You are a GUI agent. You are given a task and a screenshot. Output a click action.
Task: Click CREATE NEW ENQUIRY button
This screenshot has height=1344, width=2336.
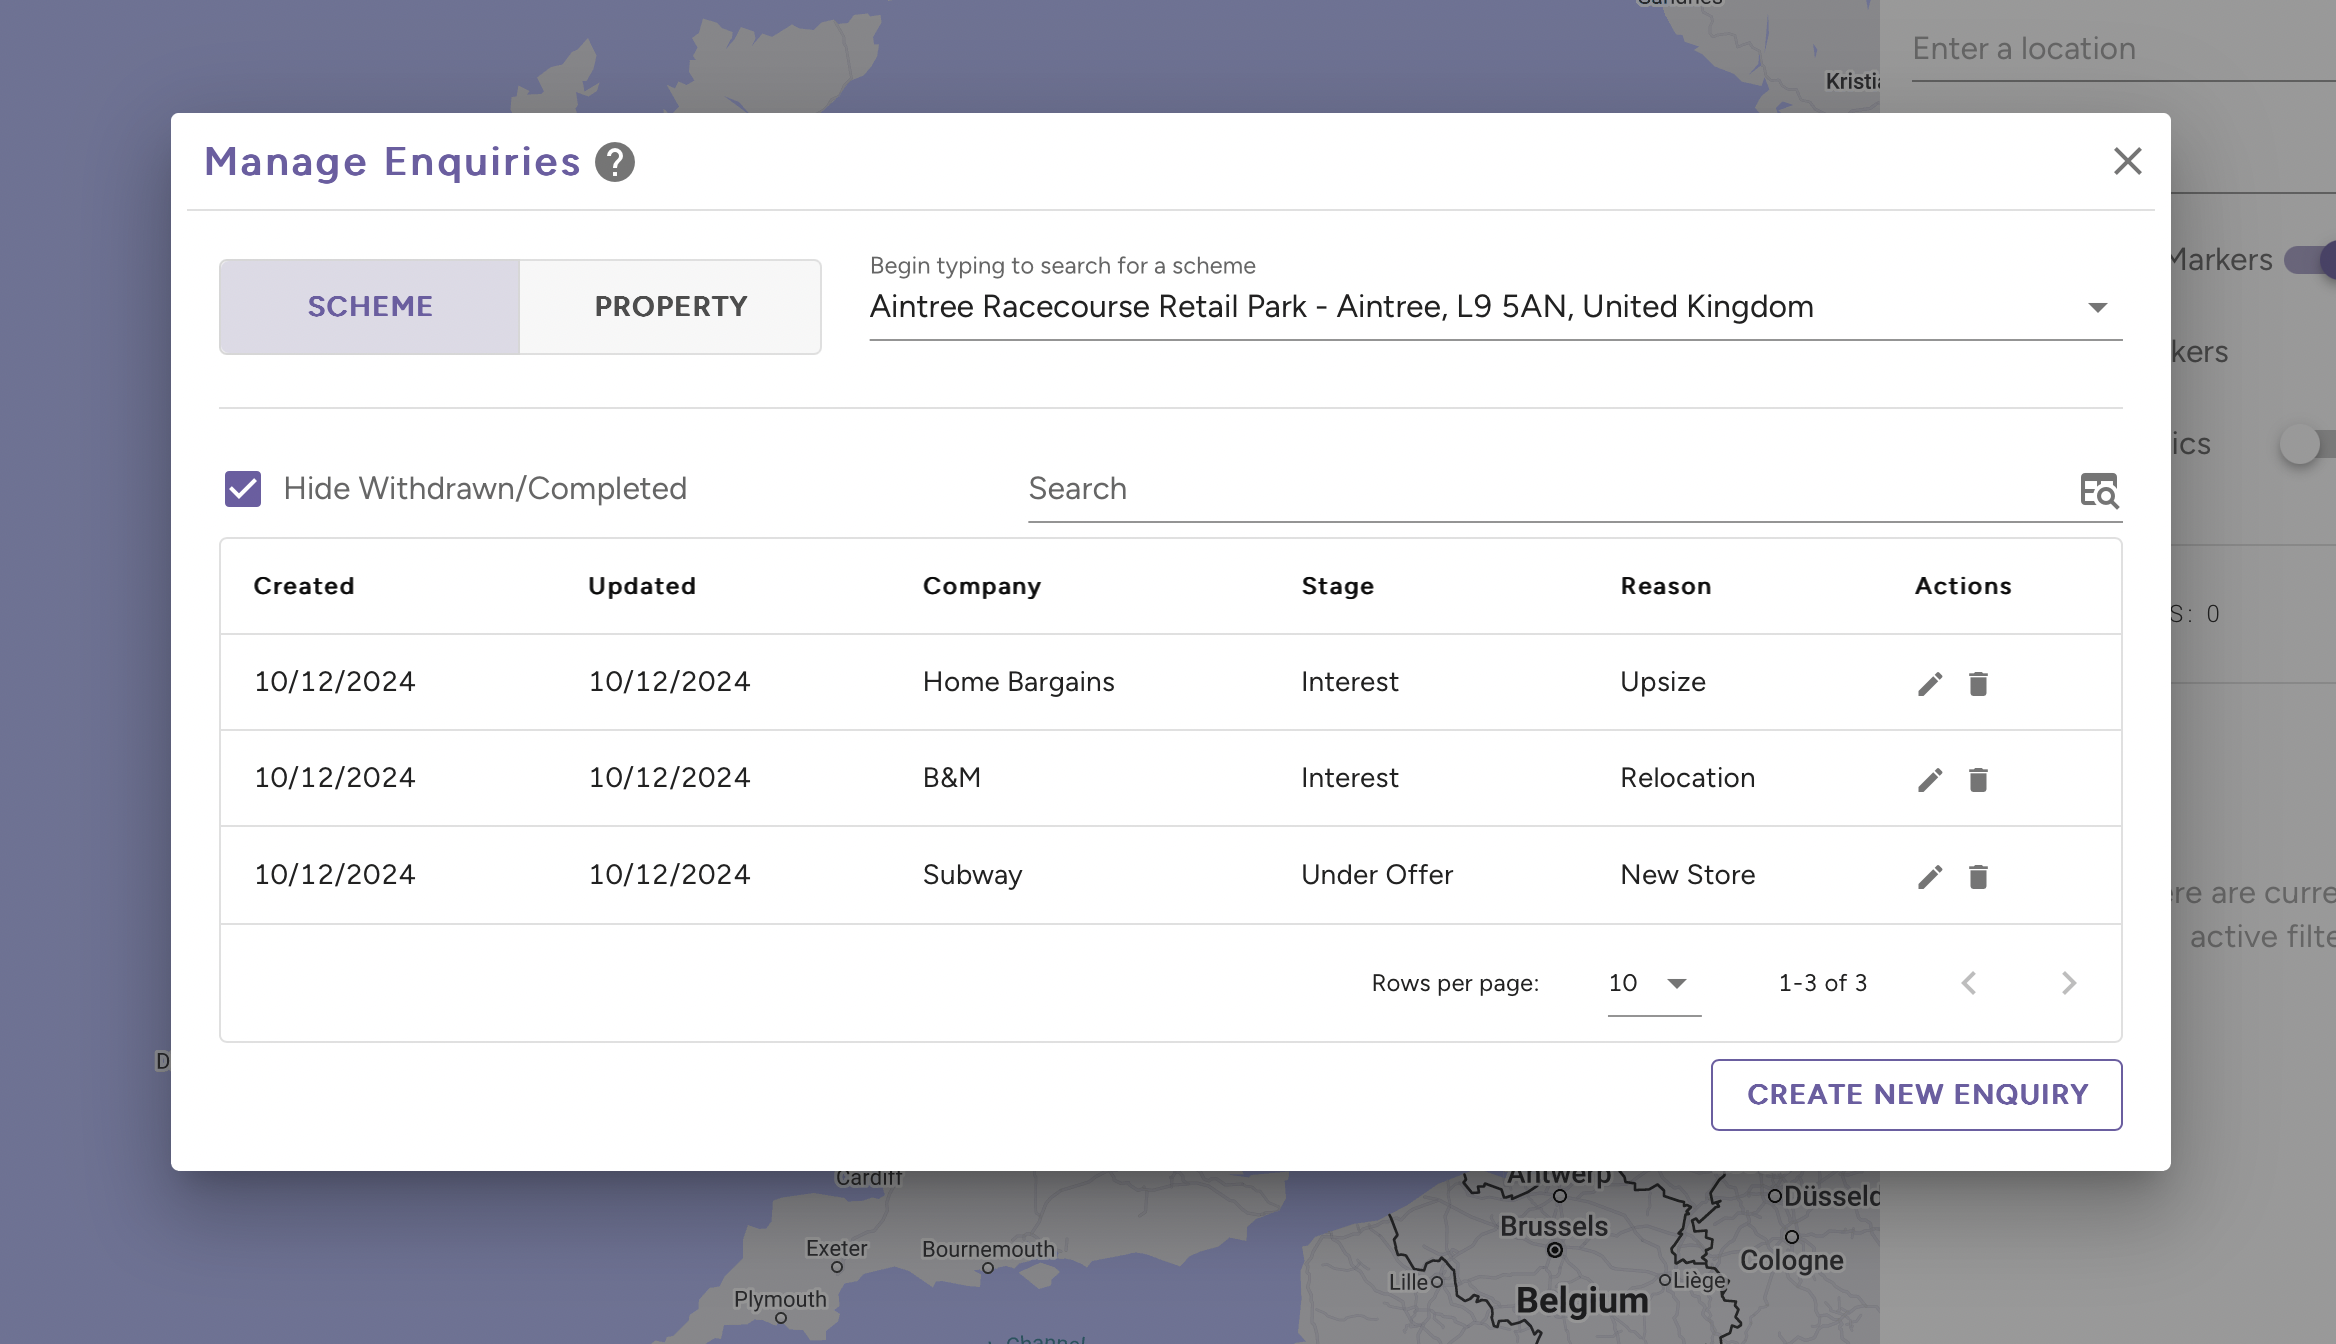(x=1917, y=1095)
